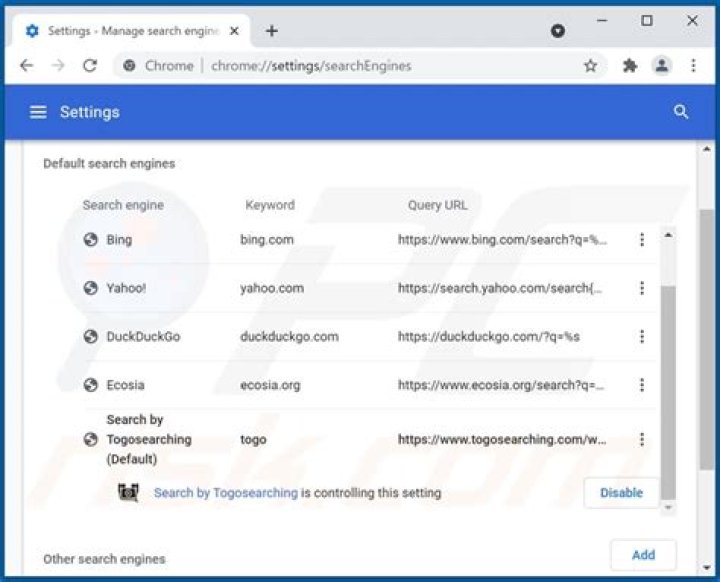The image size is (720, 582).
Task: Open more actions for Togosearching
Action: [642, 440]
